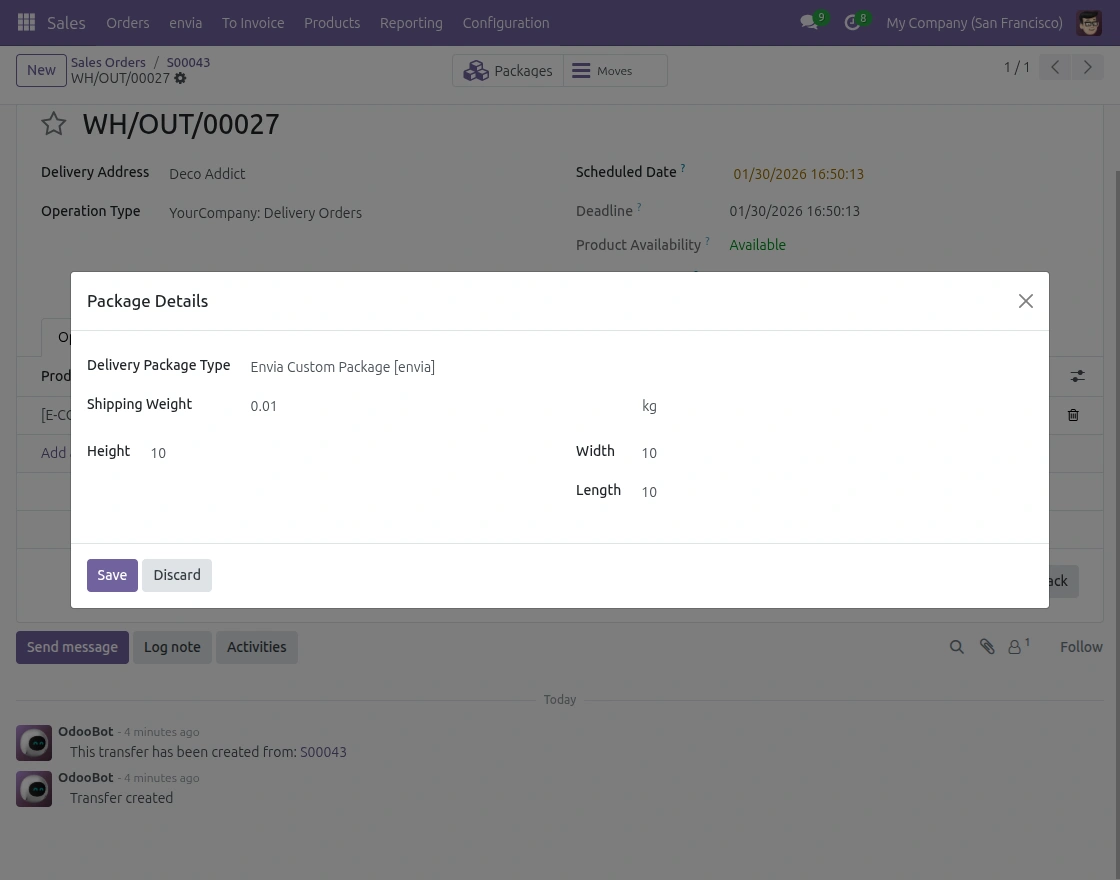Open the gear menu next to WH/OUT/00027
Screen dimensions: 1120x880
coord(179,78)
